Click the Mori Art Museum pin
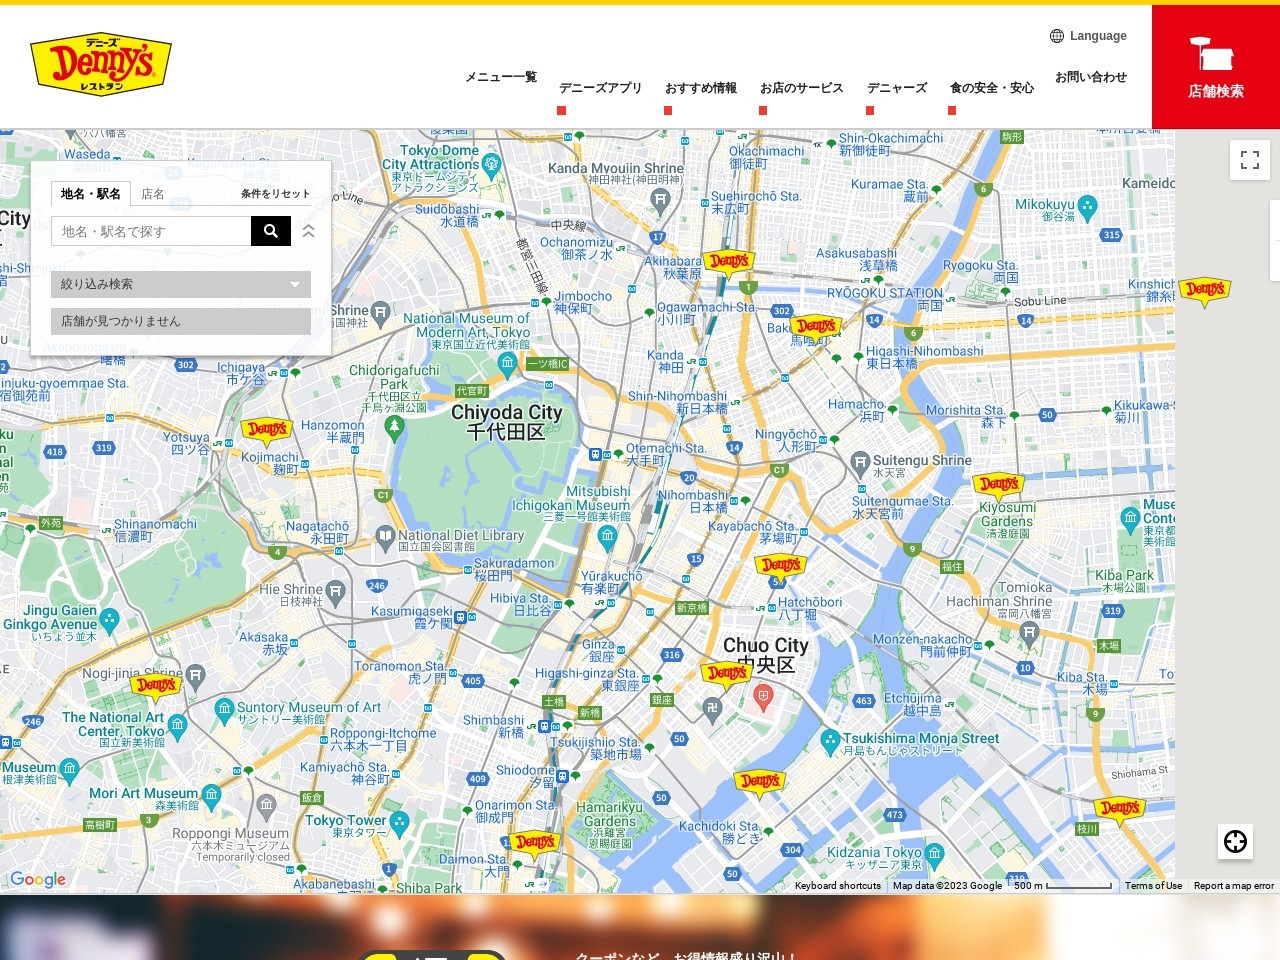This screenshot has height=960, width=1280. click(211, 796)
